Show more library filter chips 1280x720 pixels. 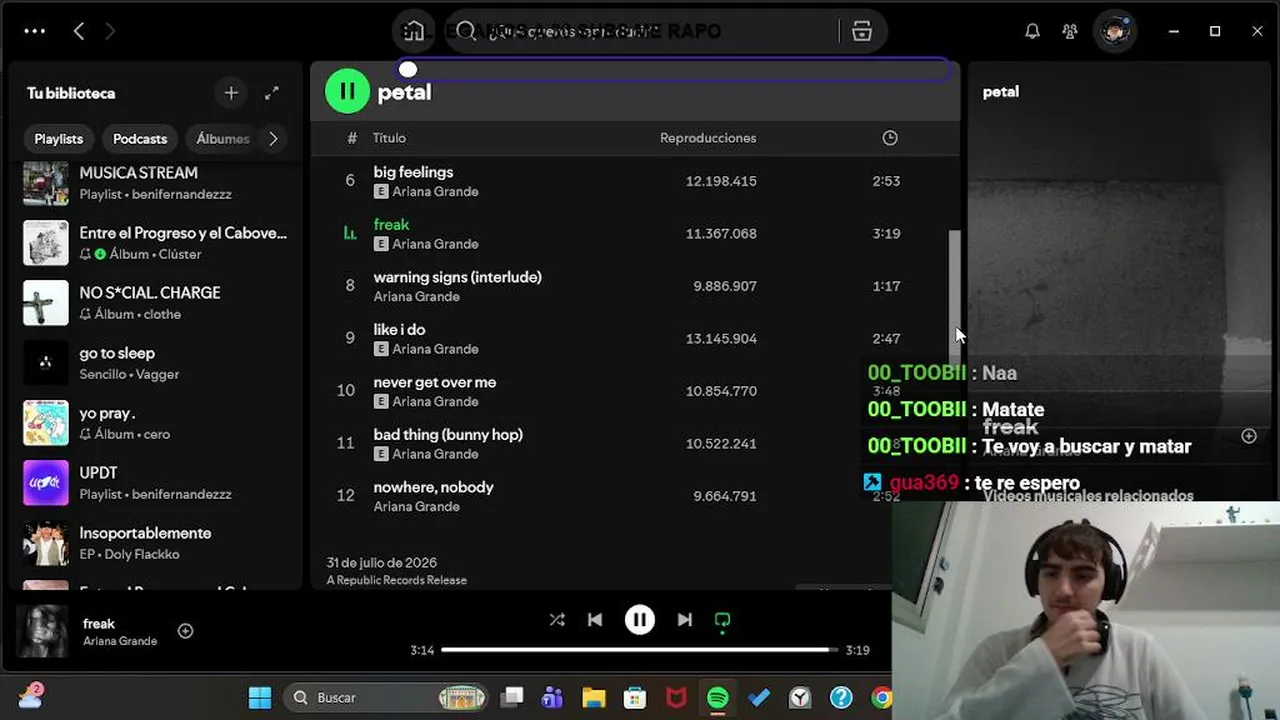coord(273,139)
